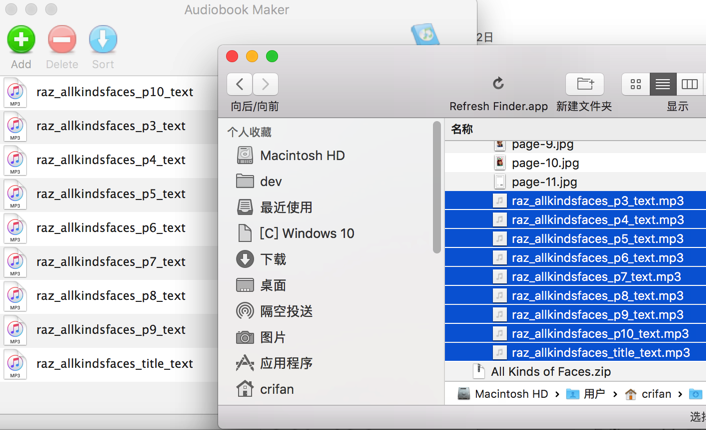Open [C] Windows 10 in the sidebar
Viewport: 706px width, 430px height.
click(295, 233)
